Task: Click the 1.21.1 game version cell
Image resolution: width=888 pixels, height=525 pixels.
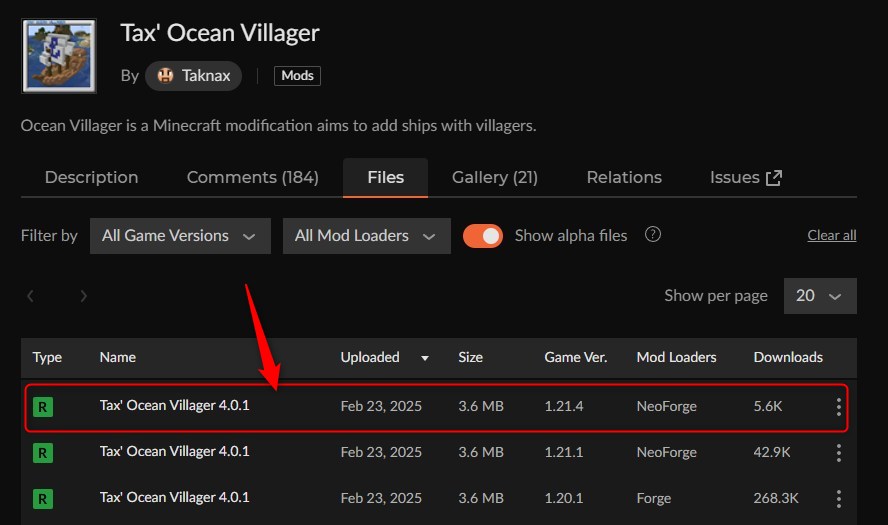Action: point(563,452)
